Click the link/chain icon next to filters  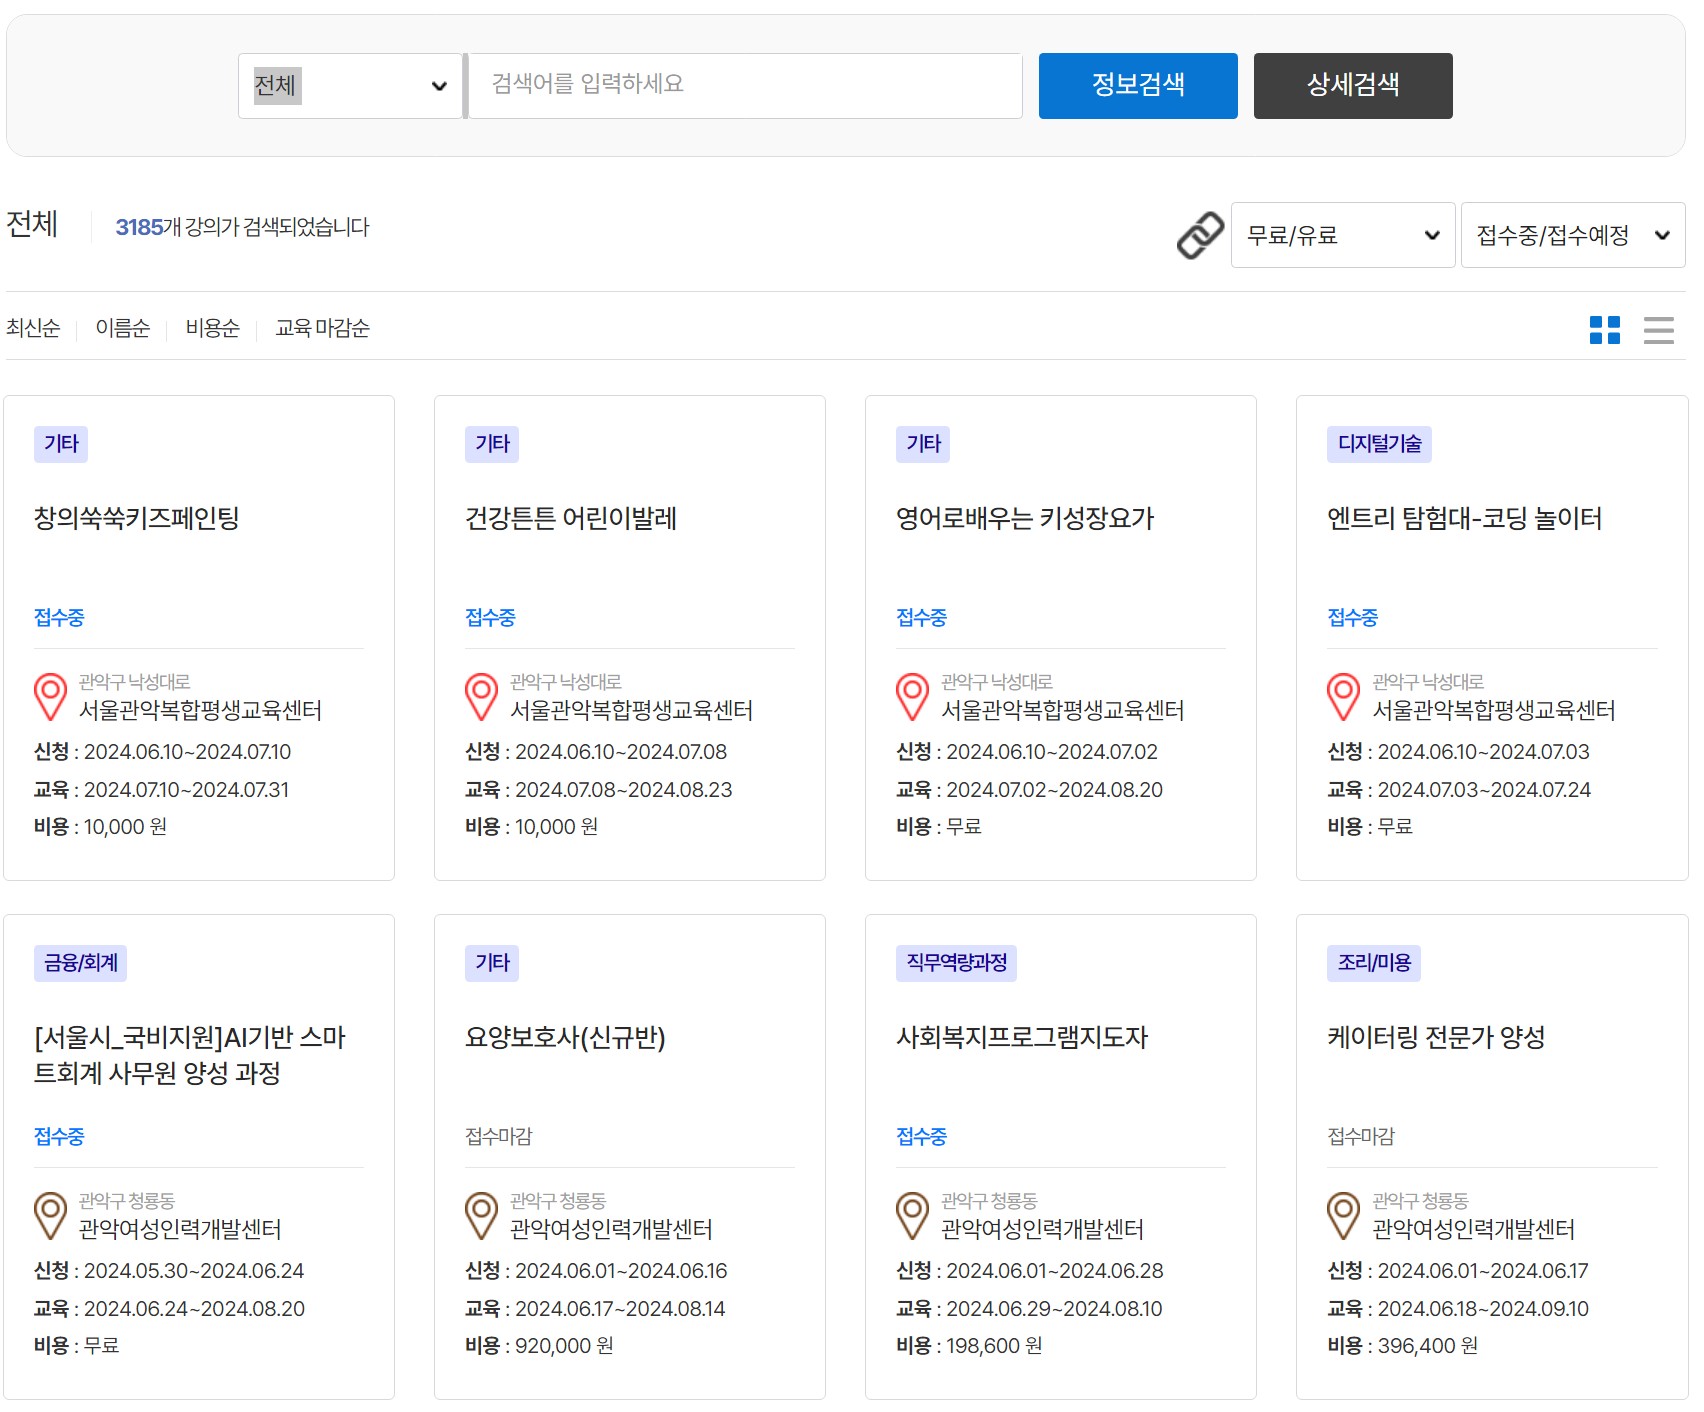coord(1199,234)
